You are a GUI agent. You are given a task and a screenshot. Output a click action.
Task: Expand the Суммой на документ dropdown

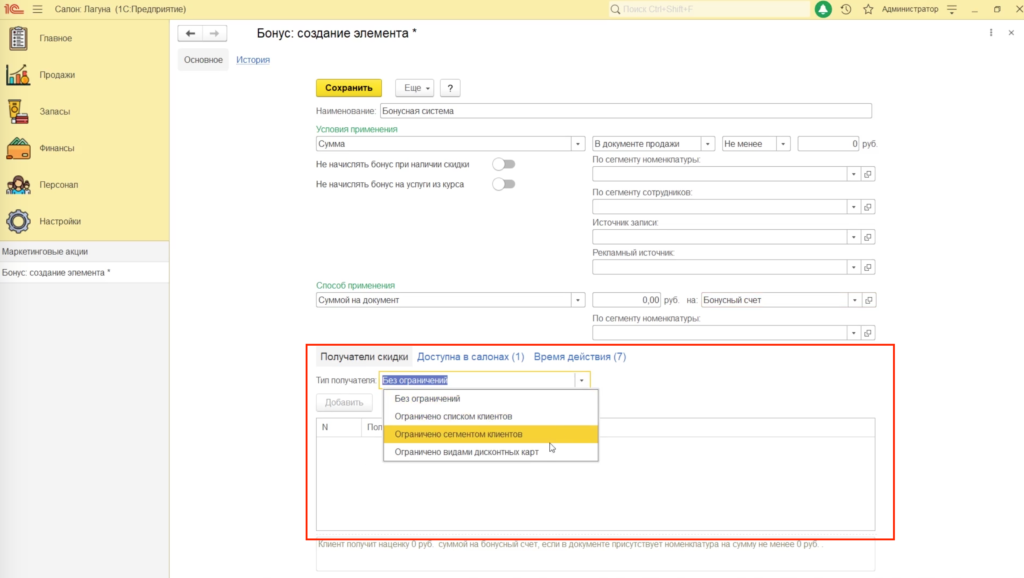577,300
